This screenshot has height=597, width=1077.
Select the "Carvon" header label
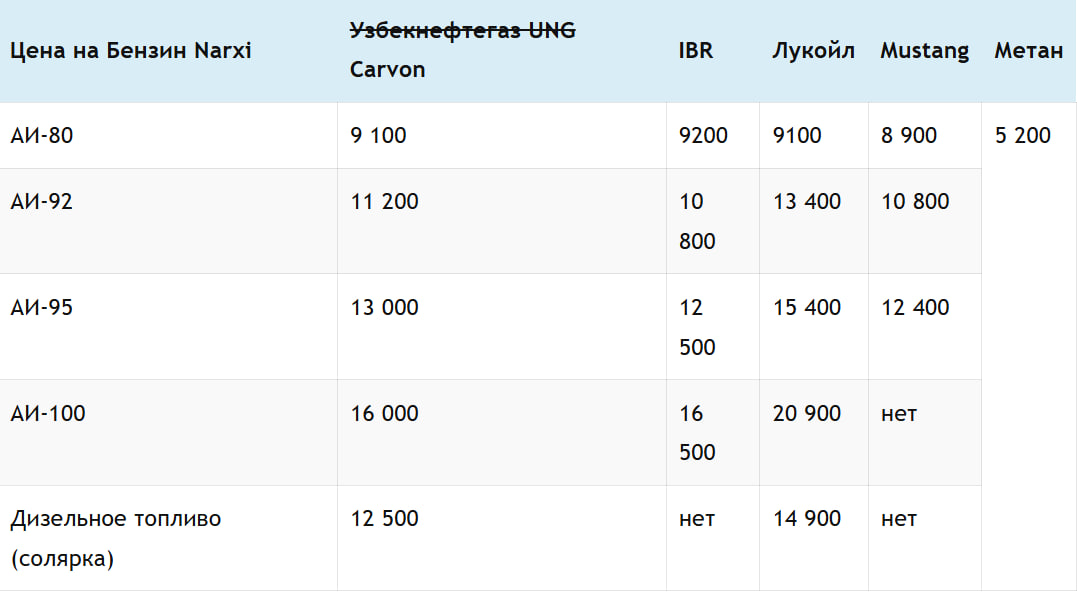point(387,70)
